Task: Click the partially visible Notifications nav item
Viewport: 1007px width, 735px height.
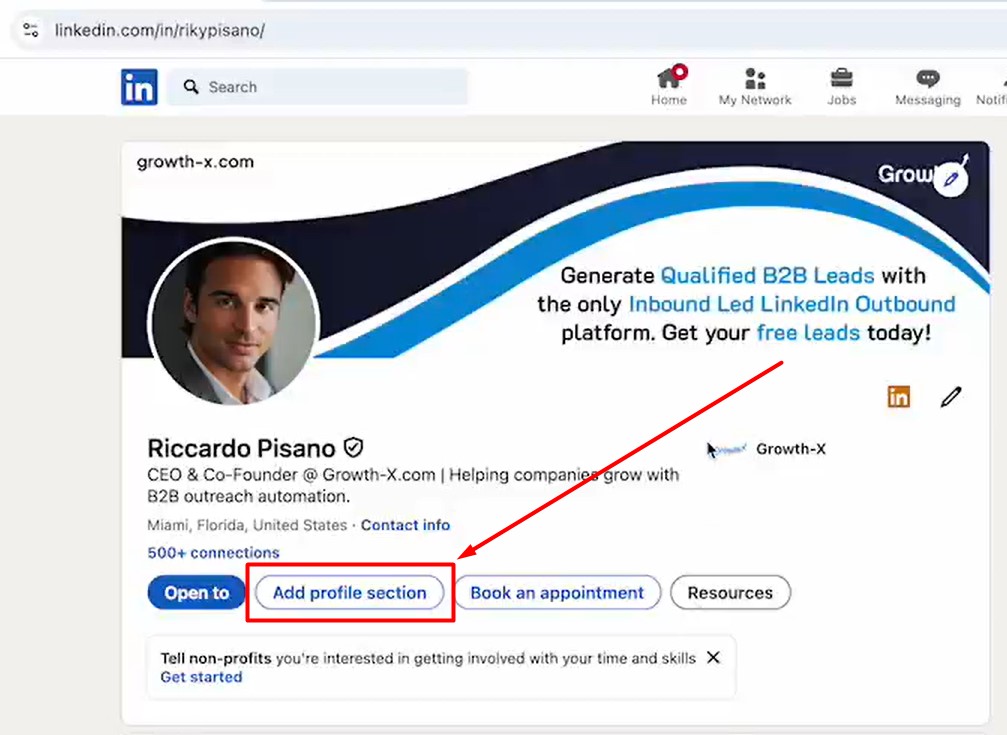Action: coord(992,86)
